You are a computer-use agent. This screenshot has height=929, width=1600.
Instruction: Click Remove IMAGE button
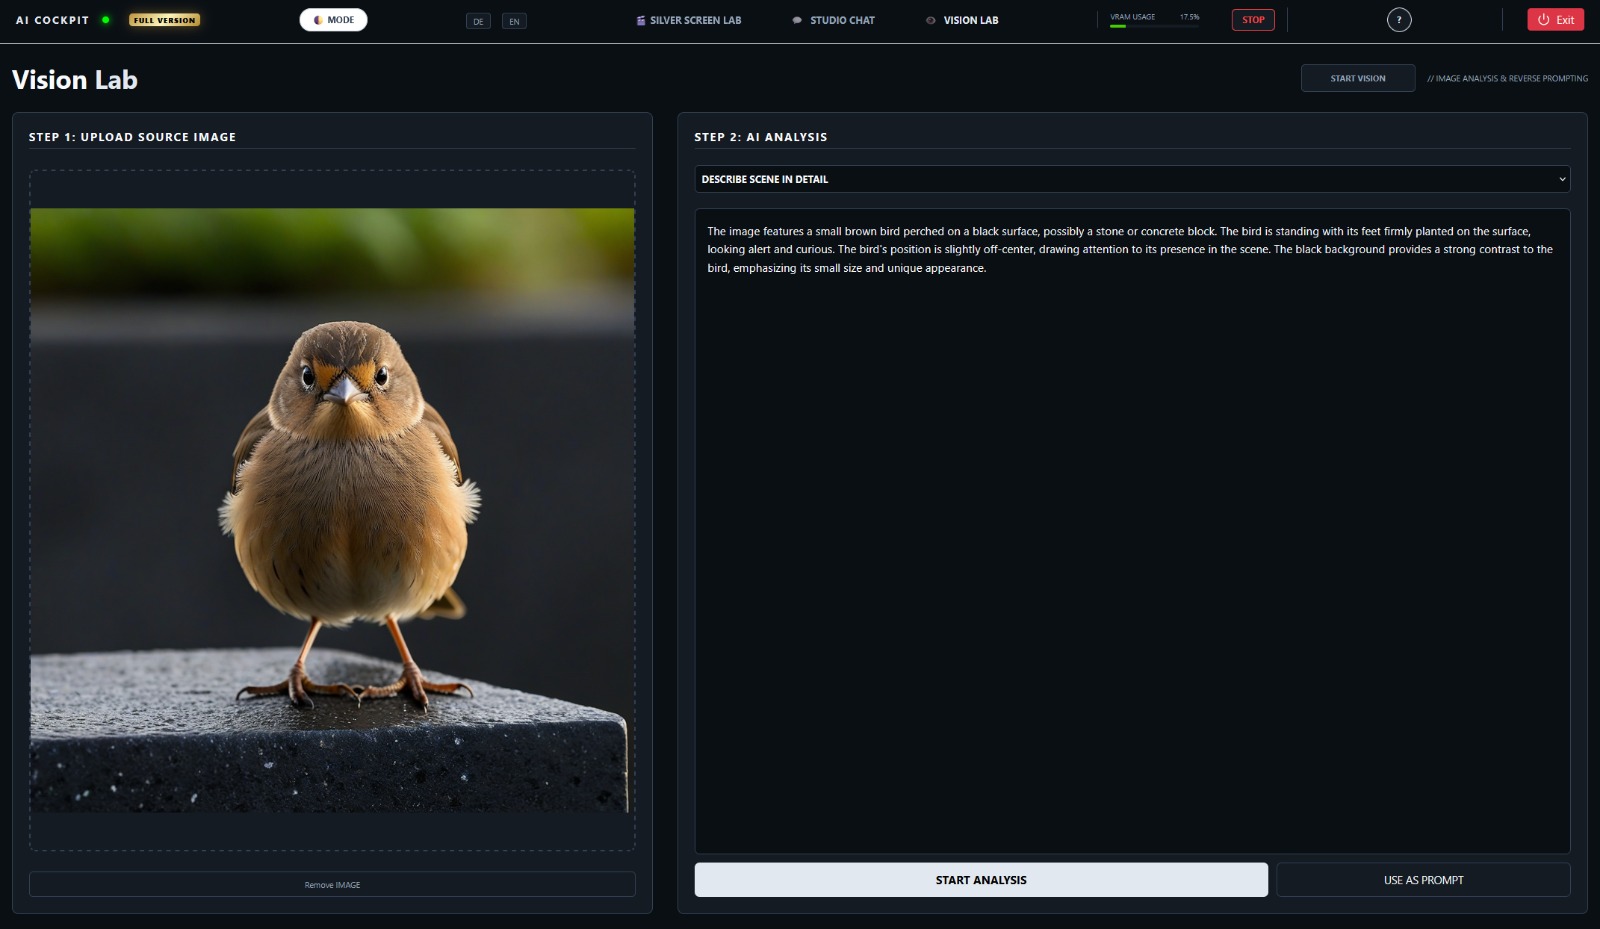[x=332, y=884]
